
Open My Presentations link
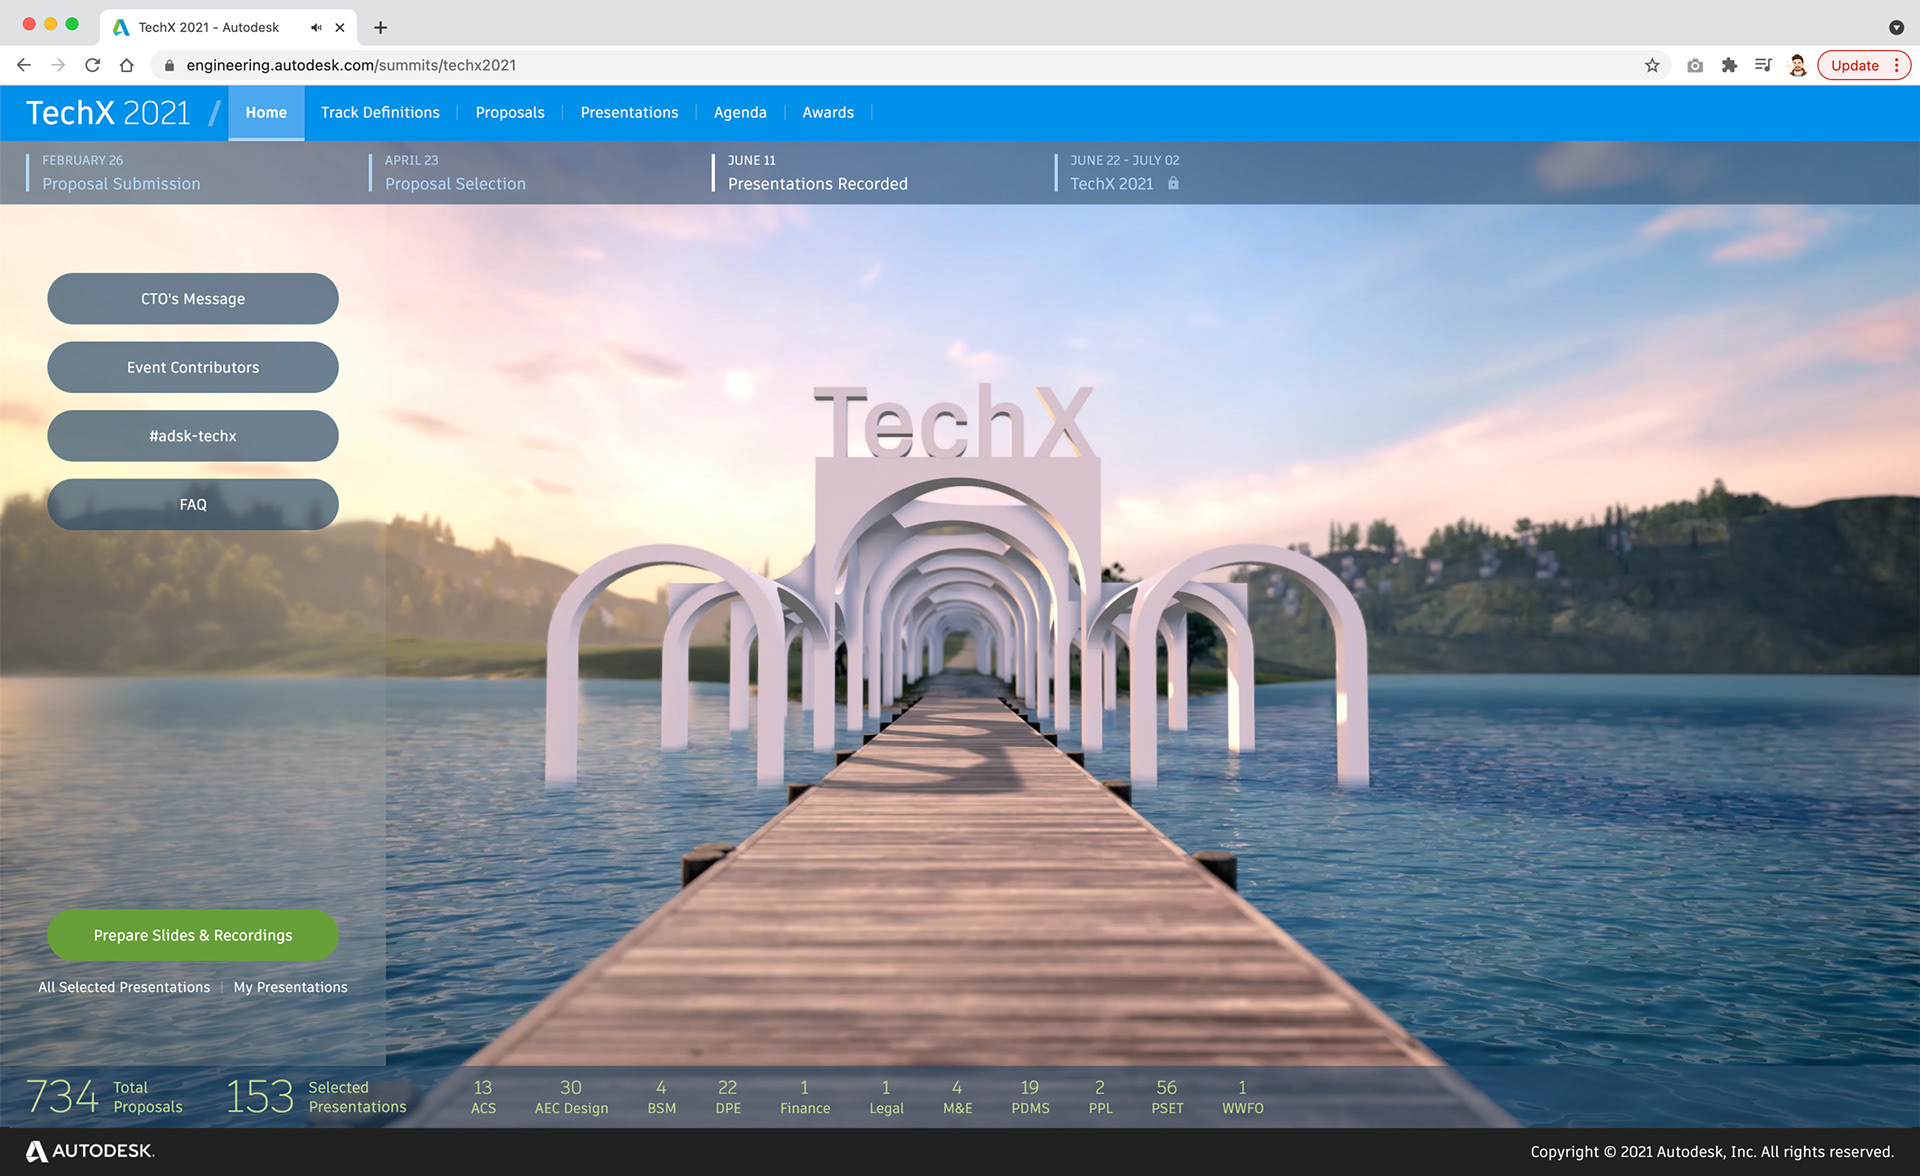pyautogui.click(x=291, y=987)
